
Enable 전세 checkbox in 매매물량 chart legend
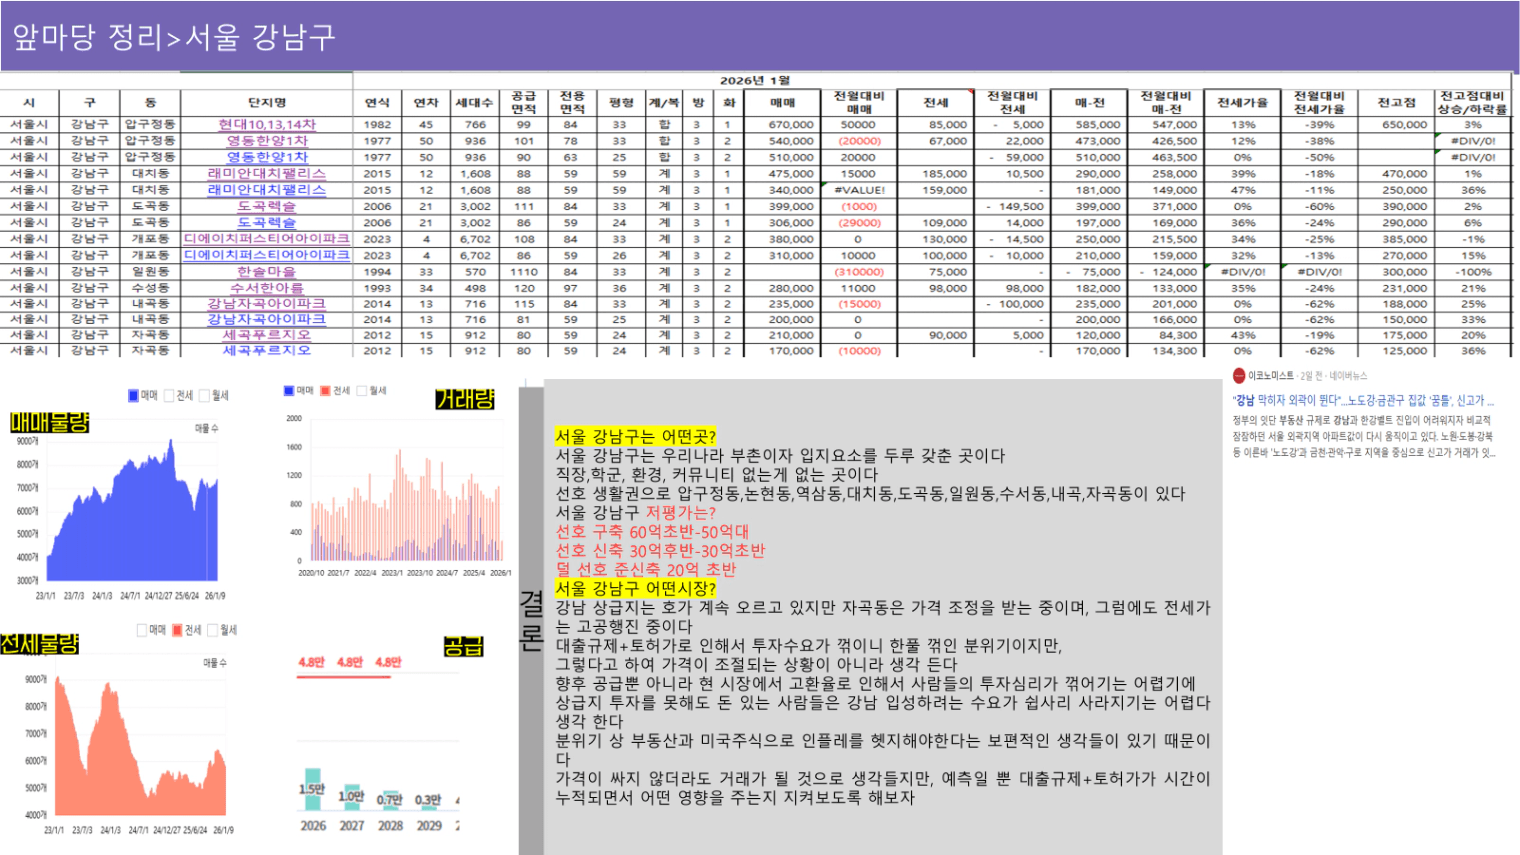(x=169, y=396)
